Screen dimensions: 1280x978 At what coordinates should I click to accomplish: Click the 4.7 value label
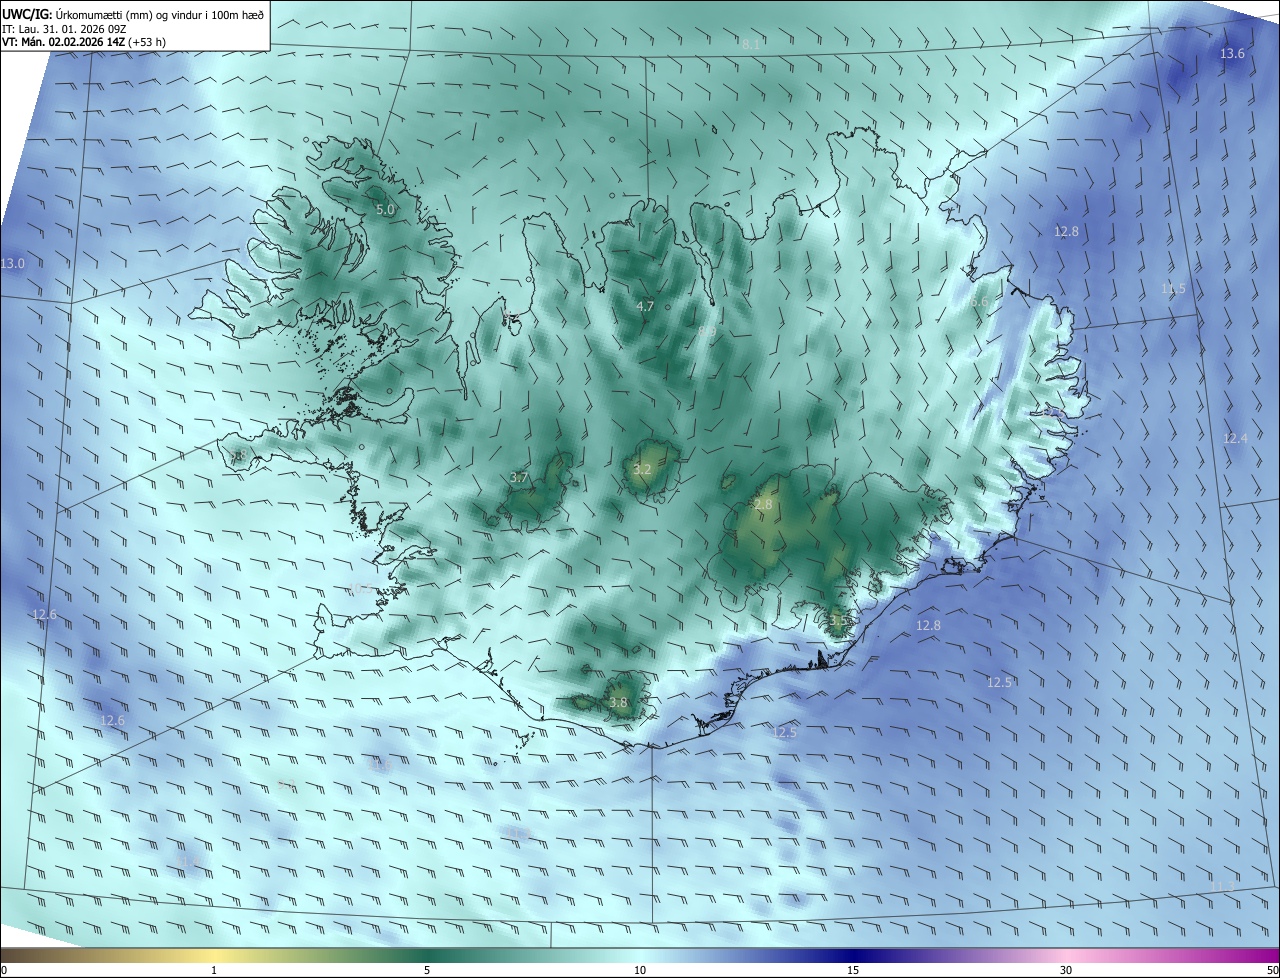point(645,307)
